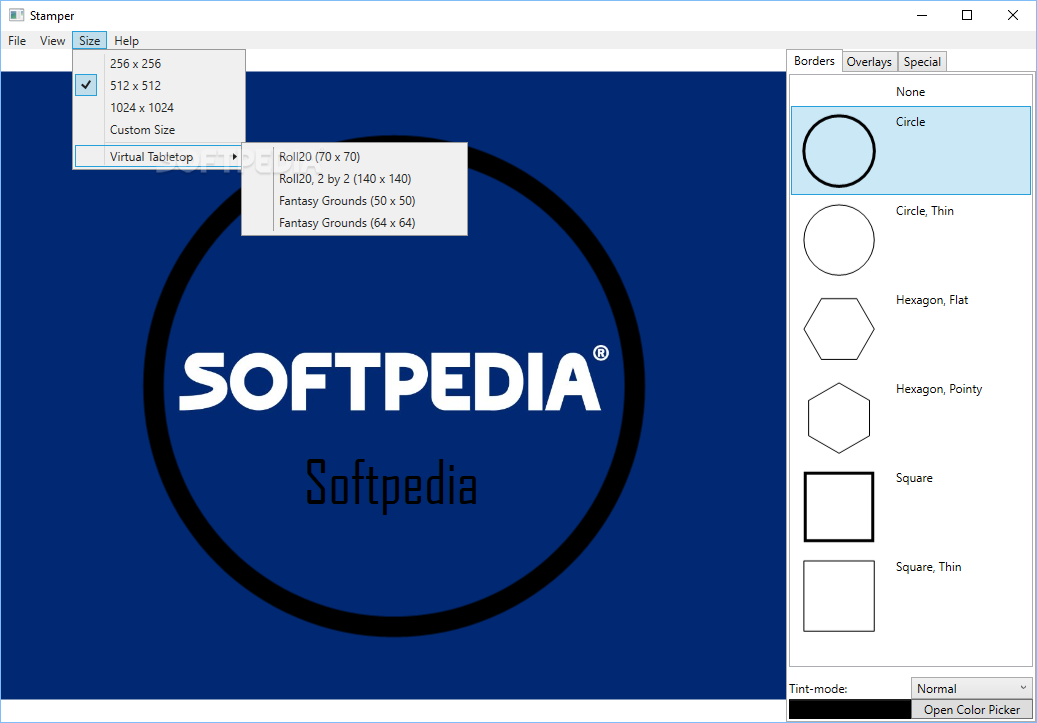Maximize the Stamper window
The height and width of the screenshot is (723, 1037).
click(967, 15)
